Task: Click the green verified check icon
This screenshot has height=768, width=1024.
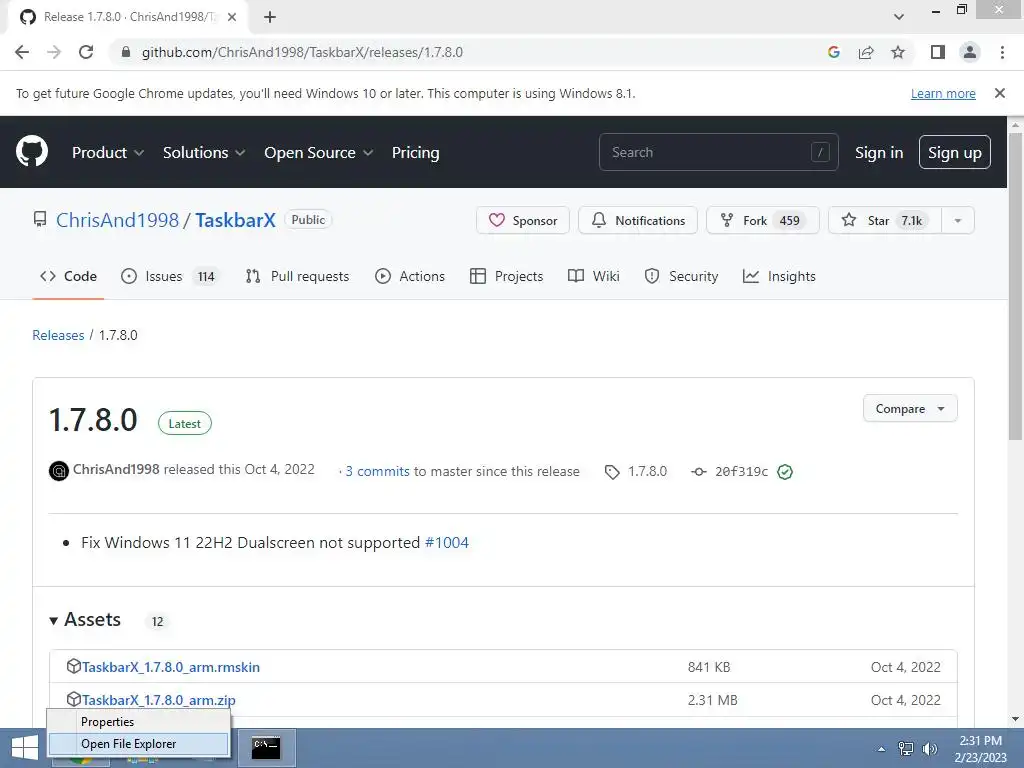Action: tap(785, 472)
